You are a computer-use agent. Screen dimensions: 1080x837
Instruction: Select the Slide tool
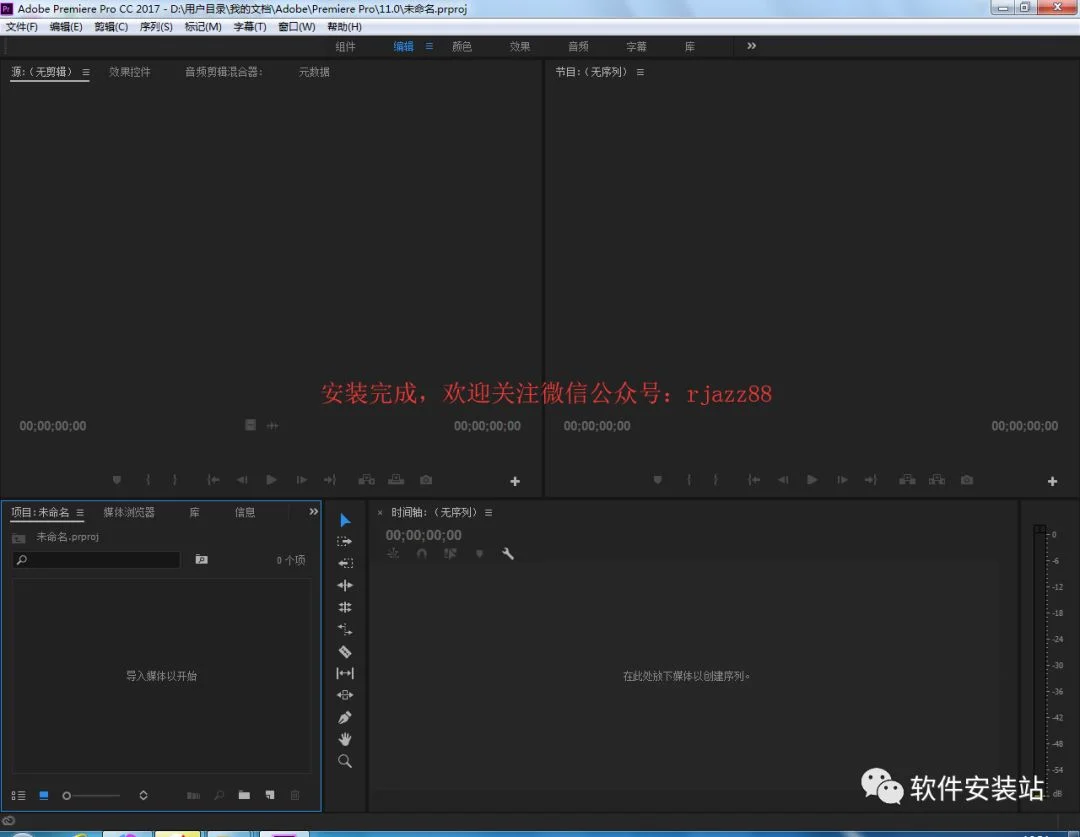pyautogui.click(x=345, y=695)
